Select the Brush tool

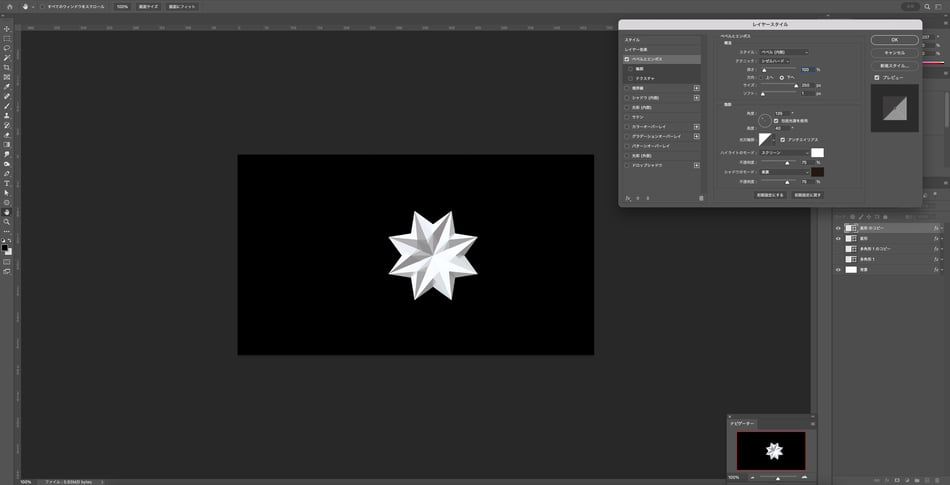click(x=7, y=106)
